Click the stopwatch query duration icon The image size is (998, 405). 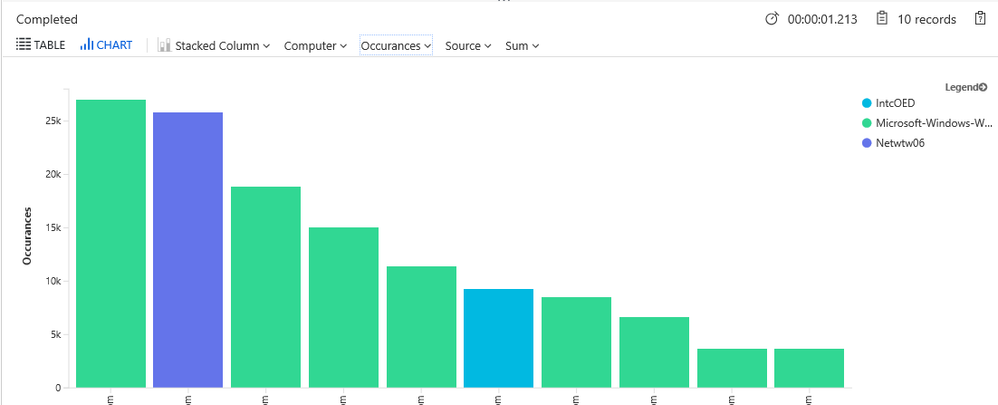coord(771,19)
